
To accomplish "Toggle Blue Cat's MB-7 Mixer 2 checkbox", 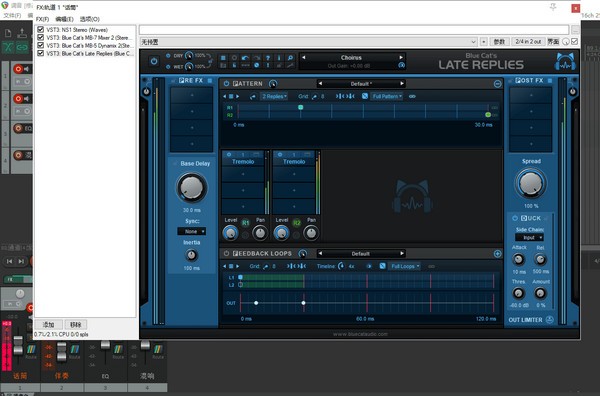I will pyautogui.click(x=40, y=37).
